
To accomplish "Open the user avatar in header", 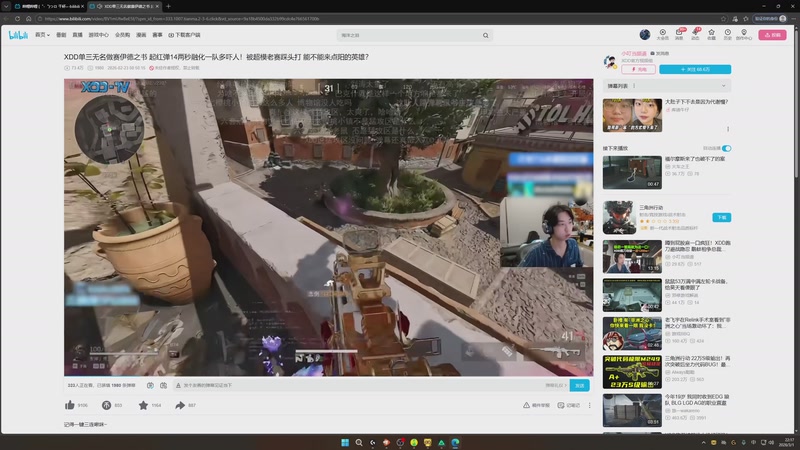I will pos(645,34).
